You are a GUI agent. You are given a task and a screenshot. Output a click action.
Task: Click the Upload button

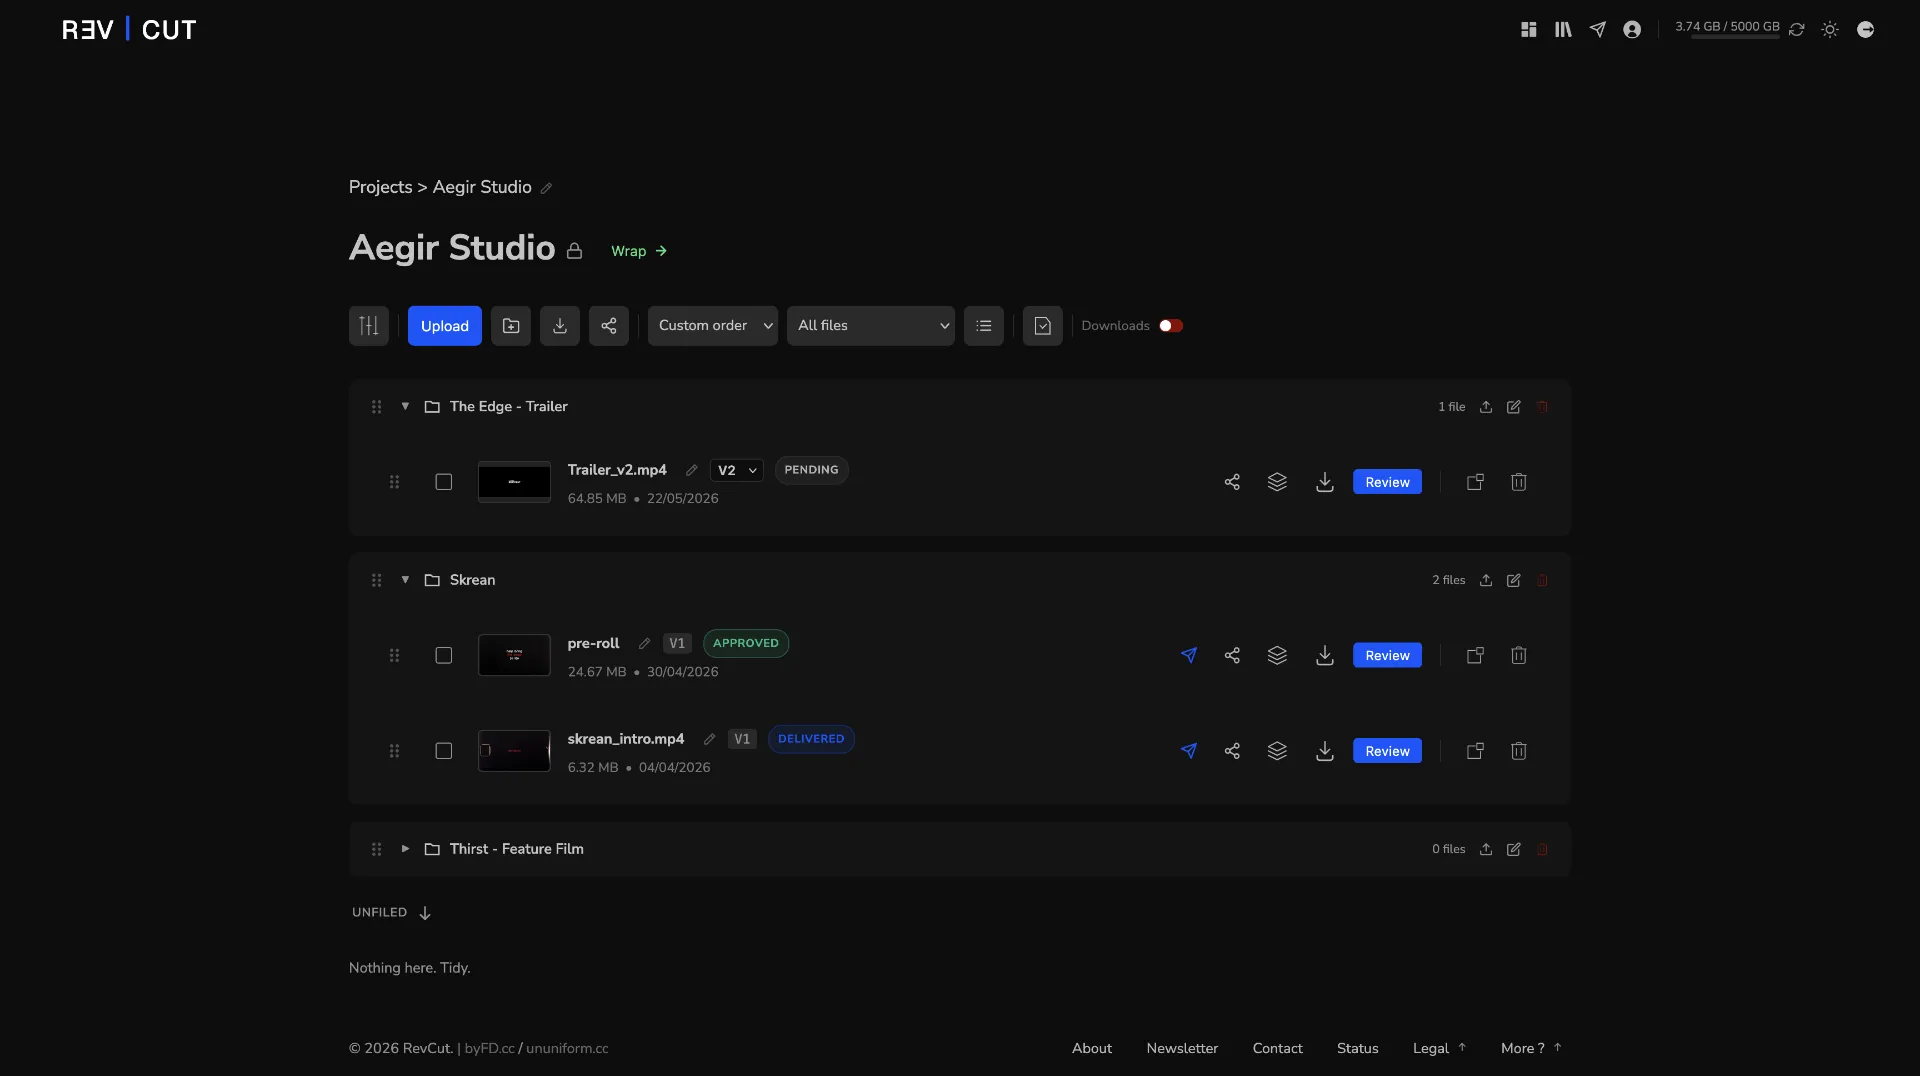[445, 326]
